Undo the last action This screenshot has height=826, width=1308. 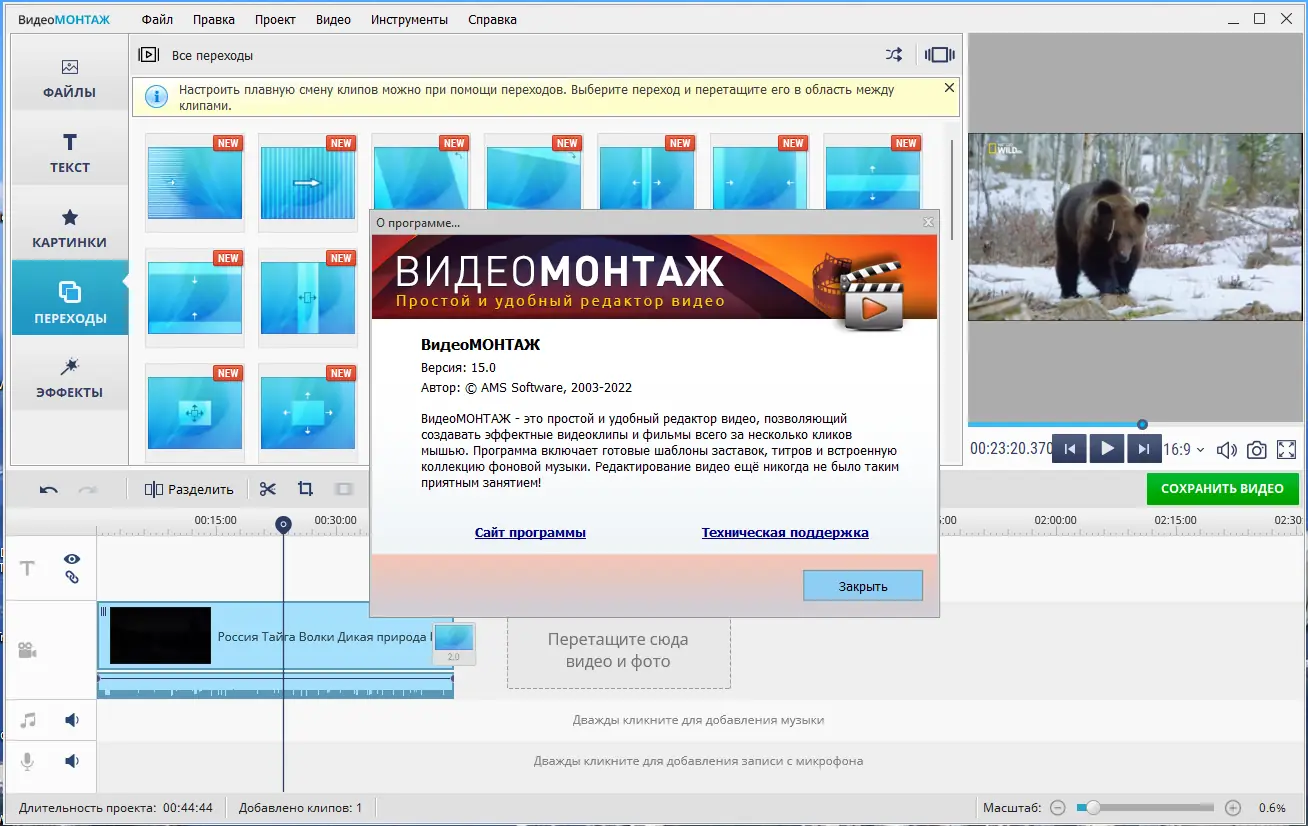48,489
